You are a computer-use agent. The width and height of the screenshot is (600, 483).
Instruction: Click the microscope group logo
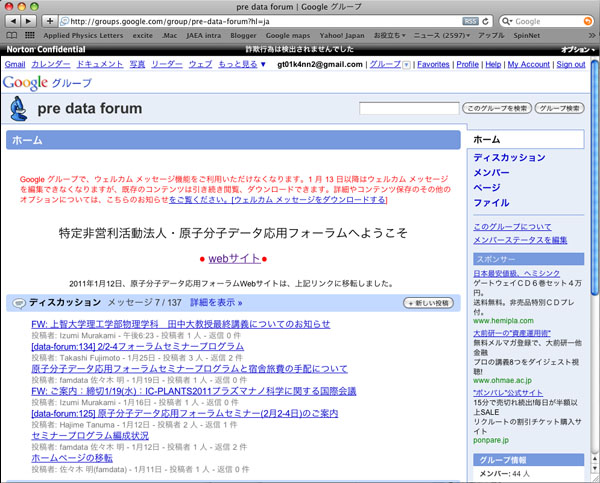pyautogui.click(x=19, y=109)
